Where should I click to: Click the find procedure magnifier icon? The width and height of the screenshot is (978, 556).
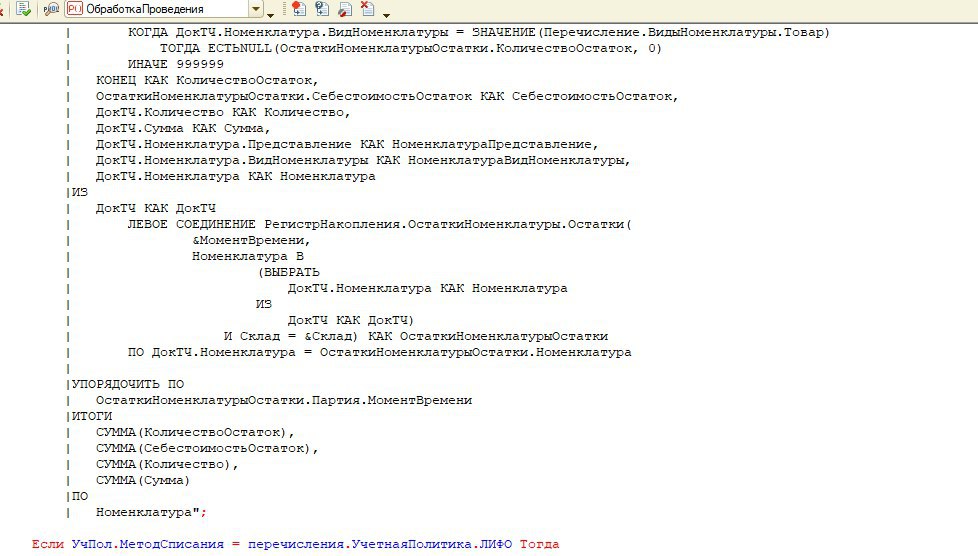(x=52, y=9)
